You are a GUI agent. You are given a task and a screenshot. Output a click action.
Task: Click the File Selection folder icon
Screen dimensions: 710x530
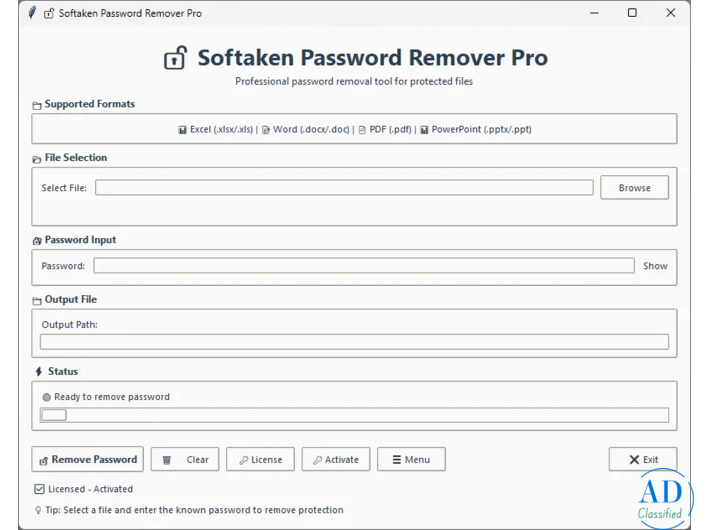click(x=37, y=159)
